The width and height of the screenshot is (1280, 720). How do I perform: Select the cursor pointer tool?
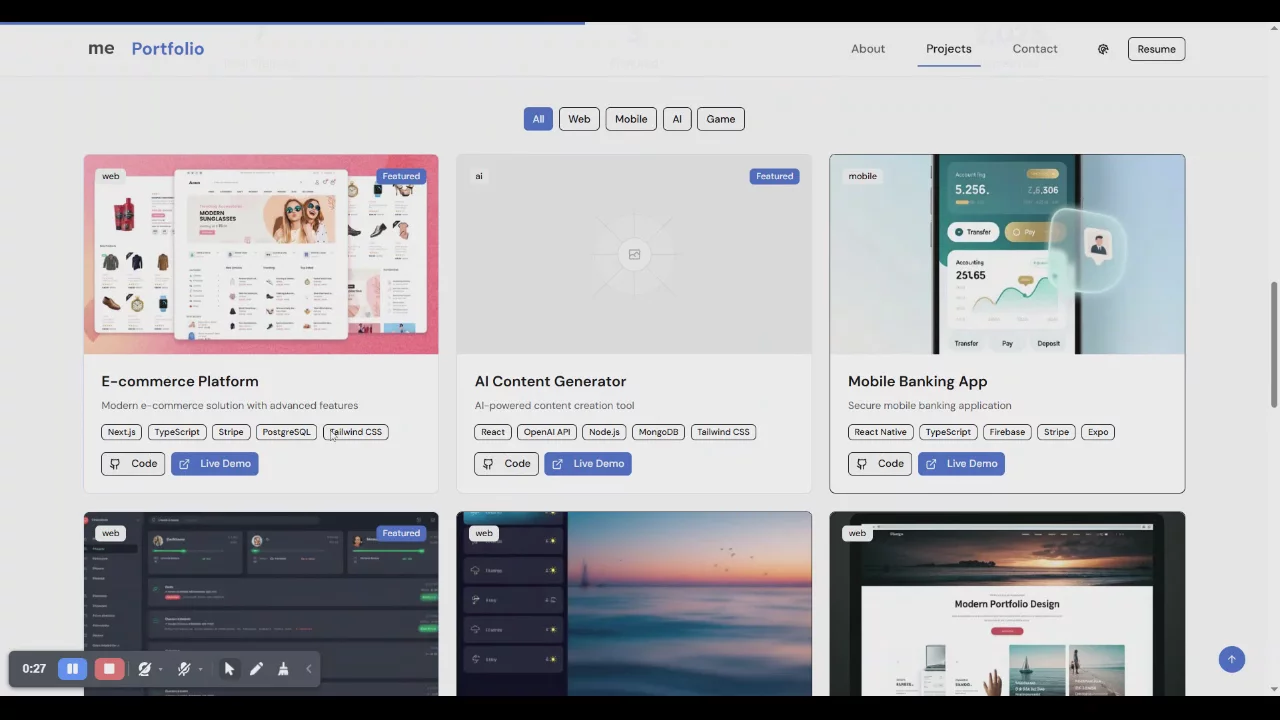(x=229, y=669)
